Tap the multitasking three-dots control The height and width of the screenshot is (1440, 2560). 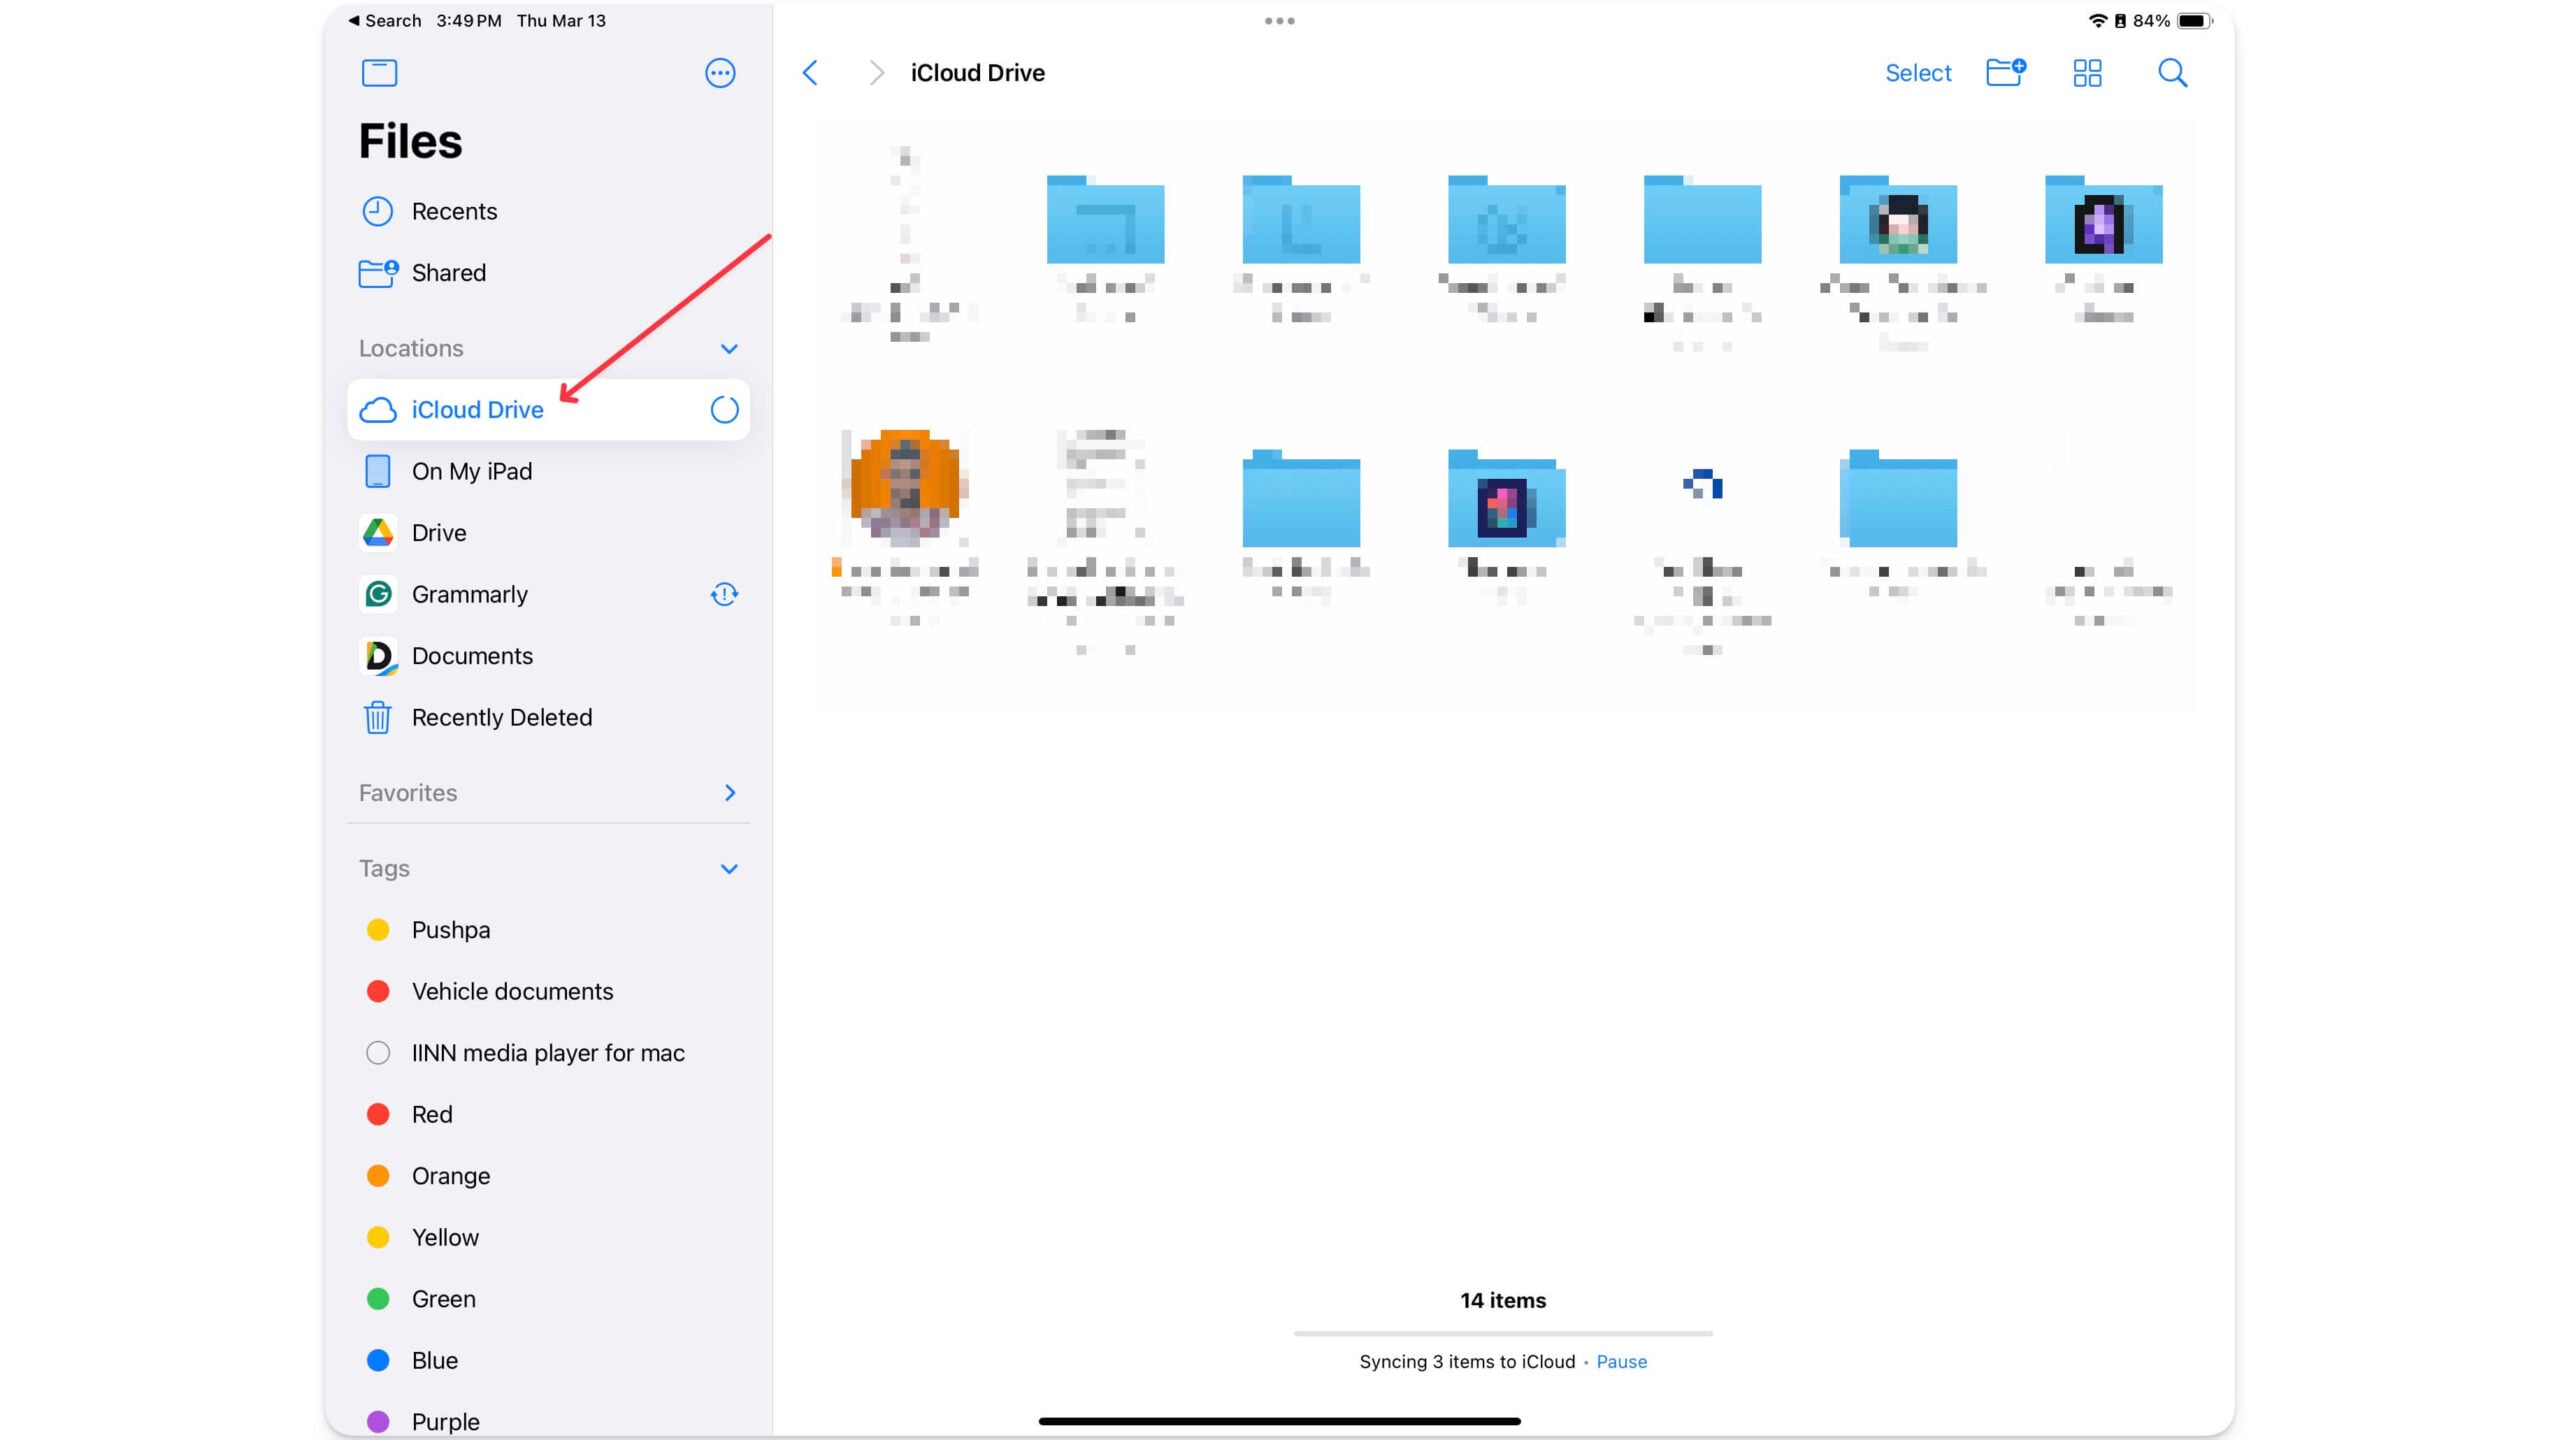1280,21
